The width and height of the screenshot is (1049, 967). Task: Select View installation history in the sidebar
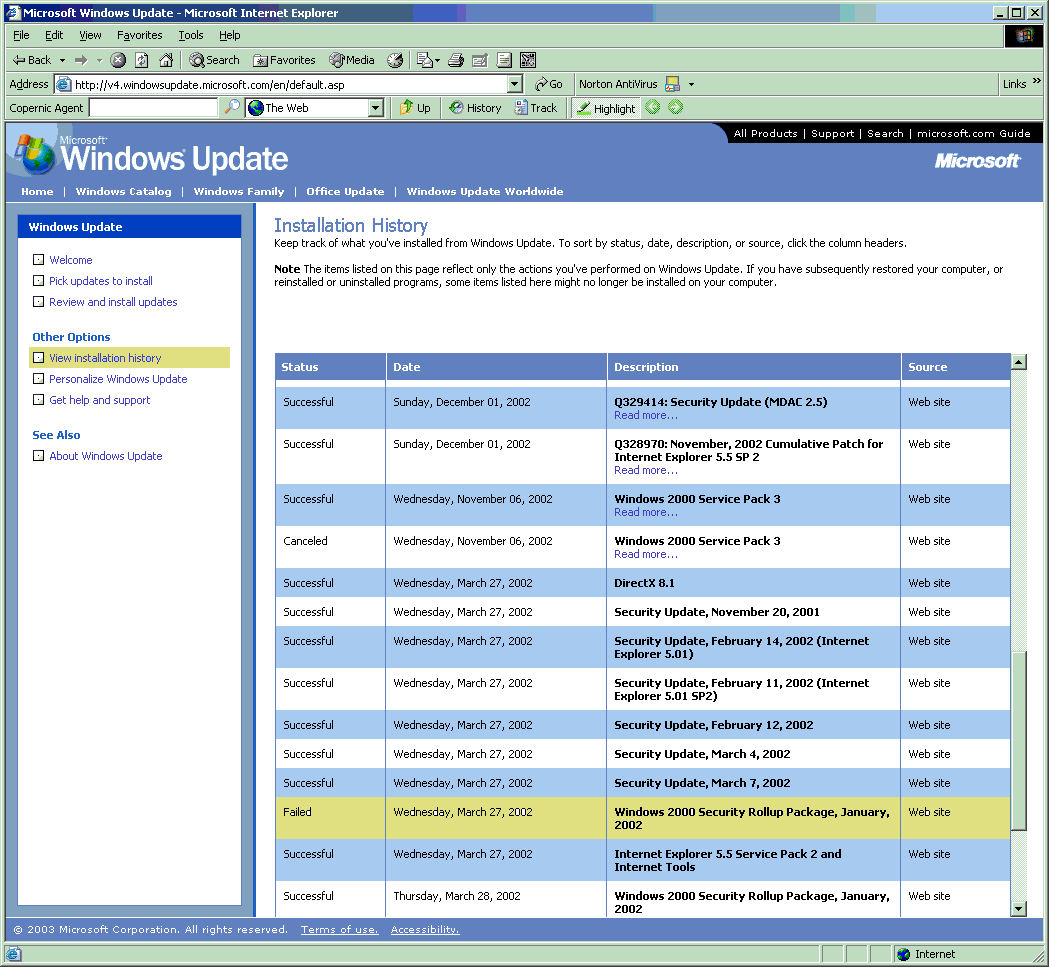pos(103,357)
